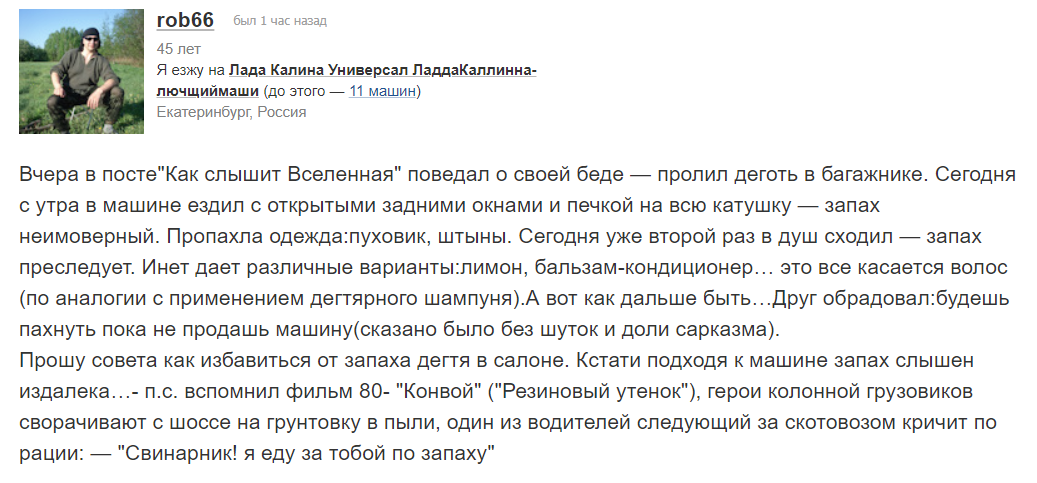Select the "45 лет" age text
Viewport: 1037px width, 483px height.
coord(179,49)
